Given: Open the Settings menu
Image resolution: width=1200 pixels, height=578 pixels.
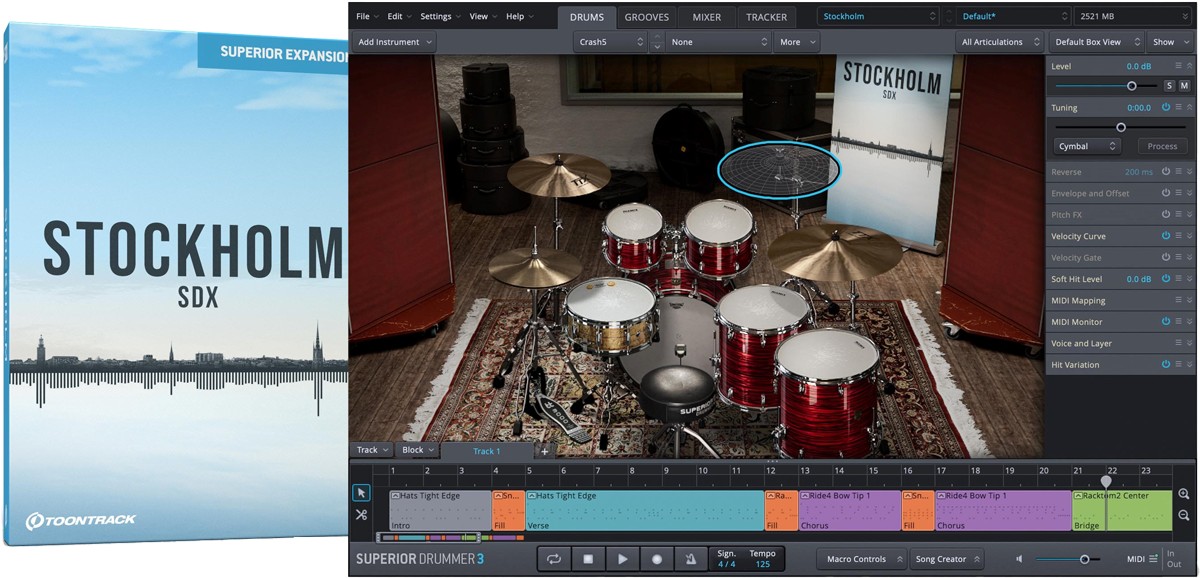Looking at the screenshot, I should tap(440, 17).
